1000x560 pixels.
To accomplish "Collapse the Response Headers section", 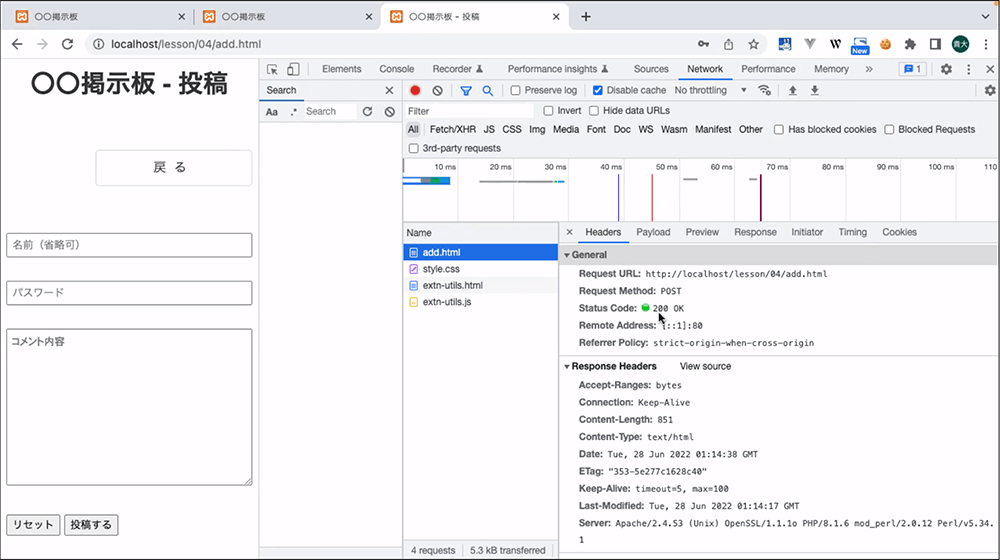I will [x=566, y=367].
